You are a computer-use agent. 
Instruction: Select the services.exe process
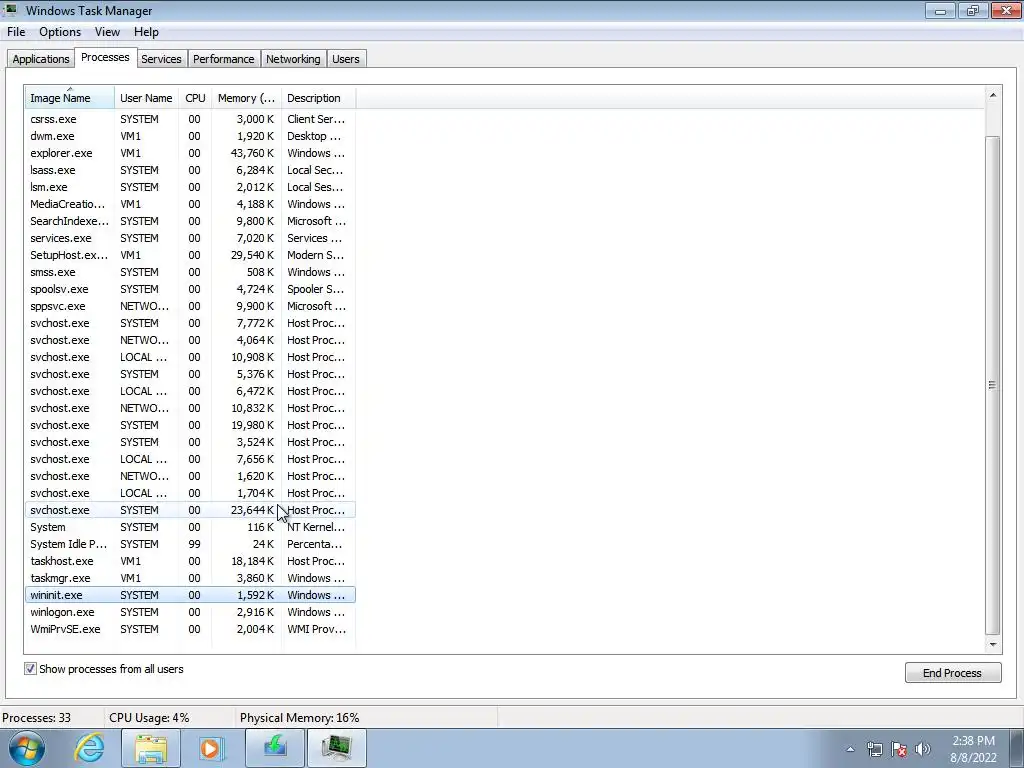190,238
